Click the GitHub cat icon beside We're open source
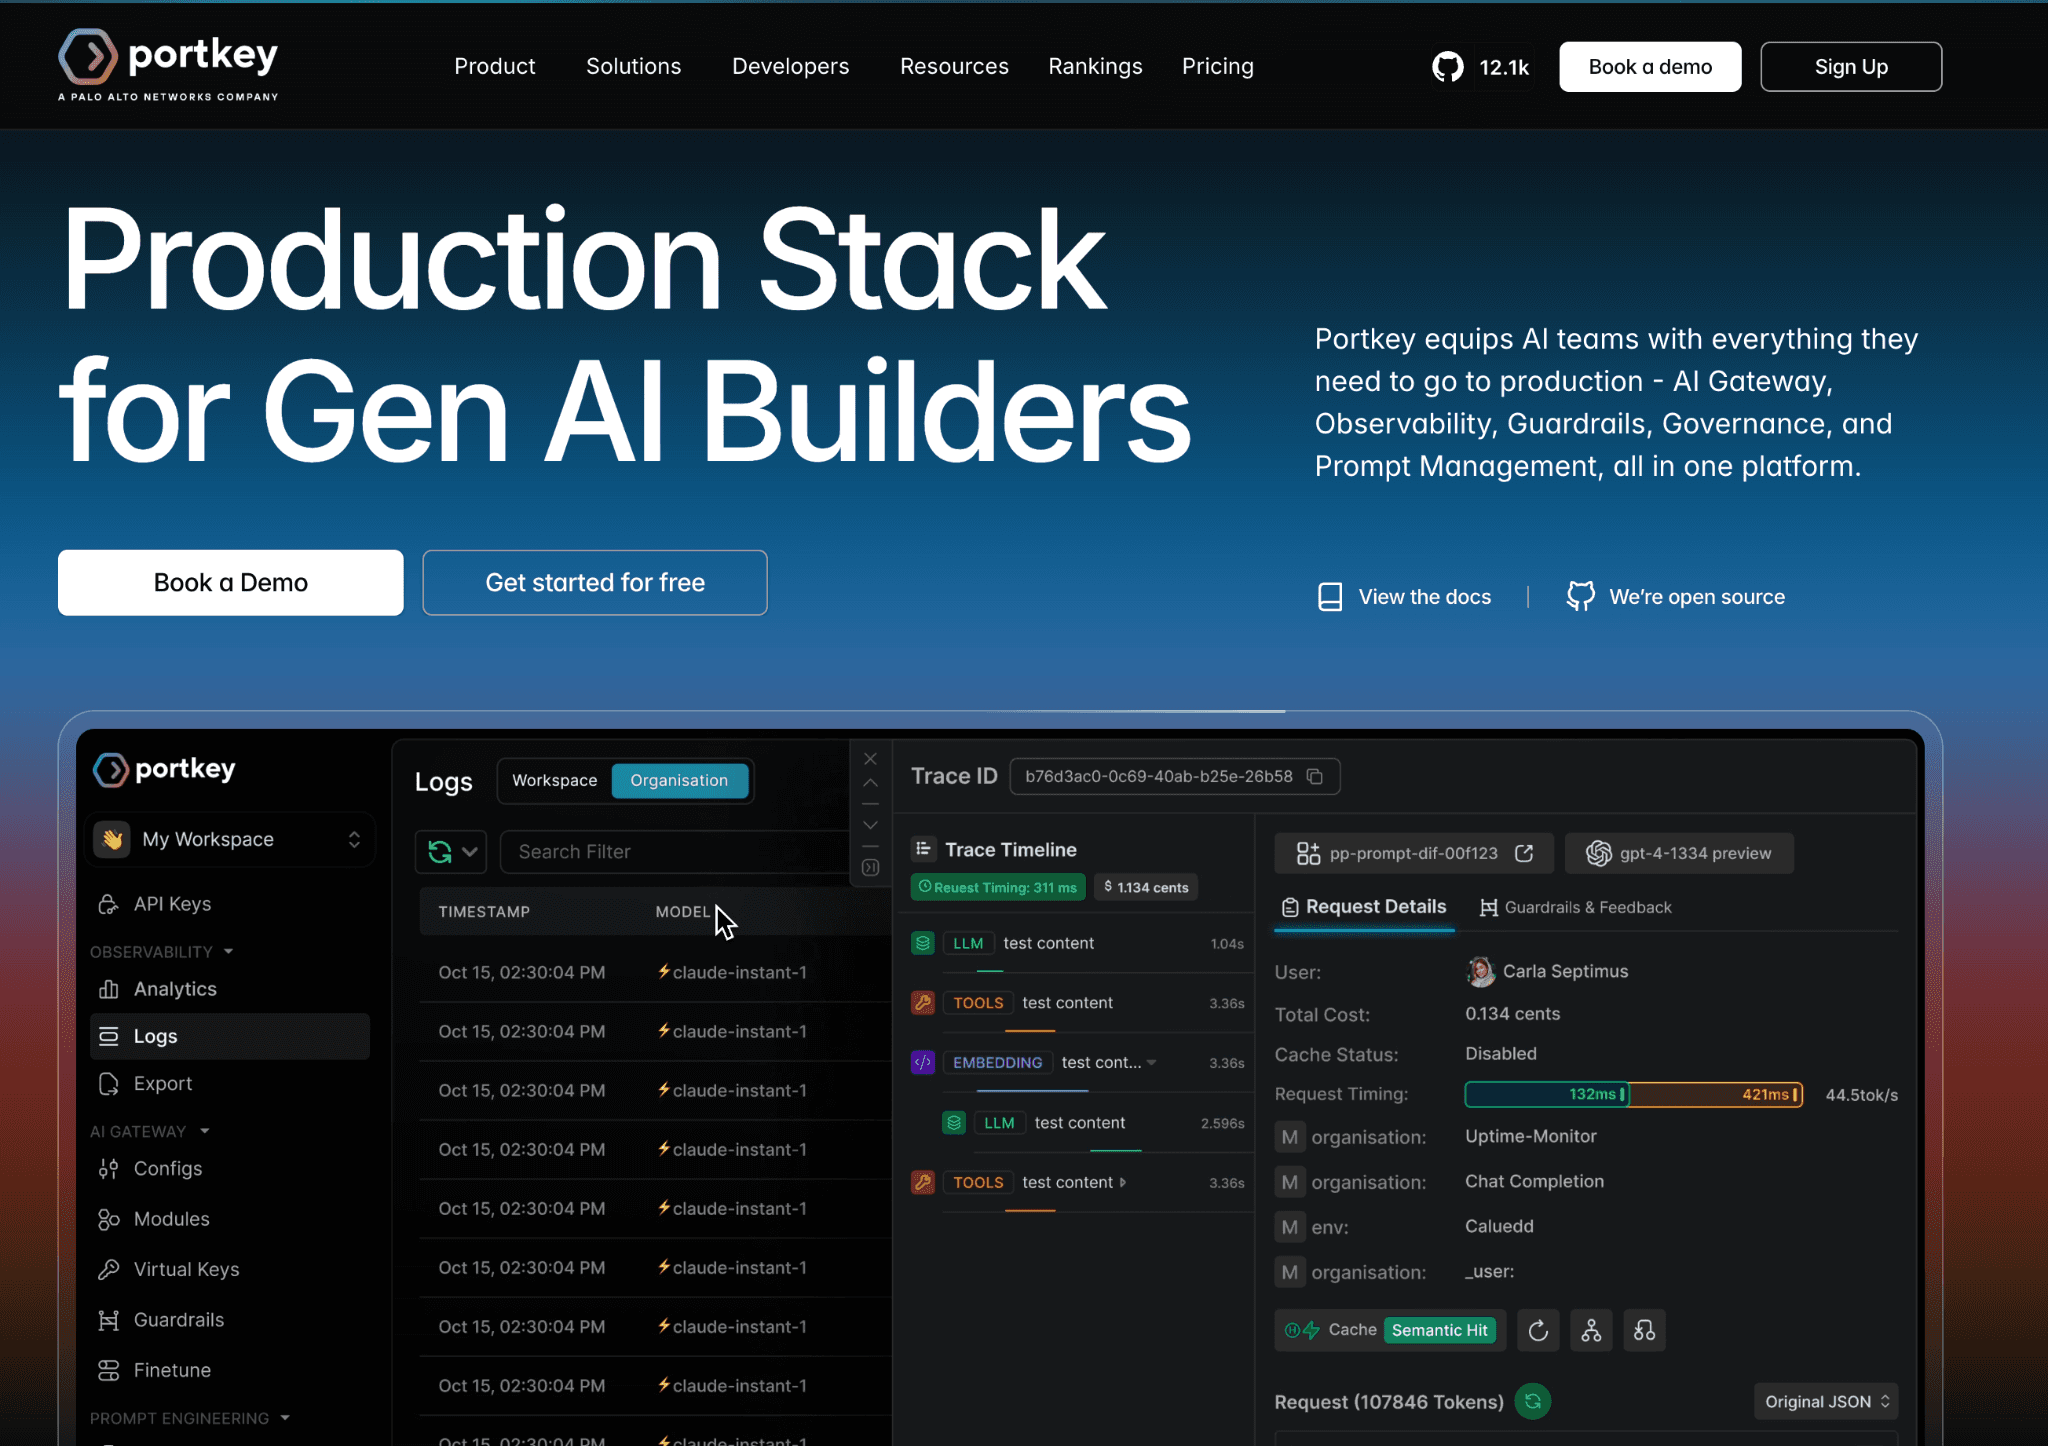The image size is (2048, 1446). (x=1580, y=597)
